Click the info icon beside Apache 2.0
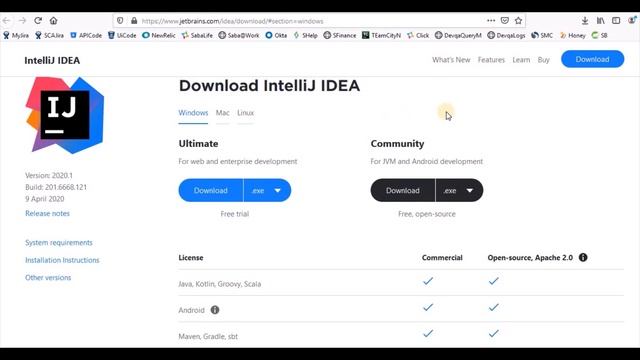 click(x=583, y=258)
